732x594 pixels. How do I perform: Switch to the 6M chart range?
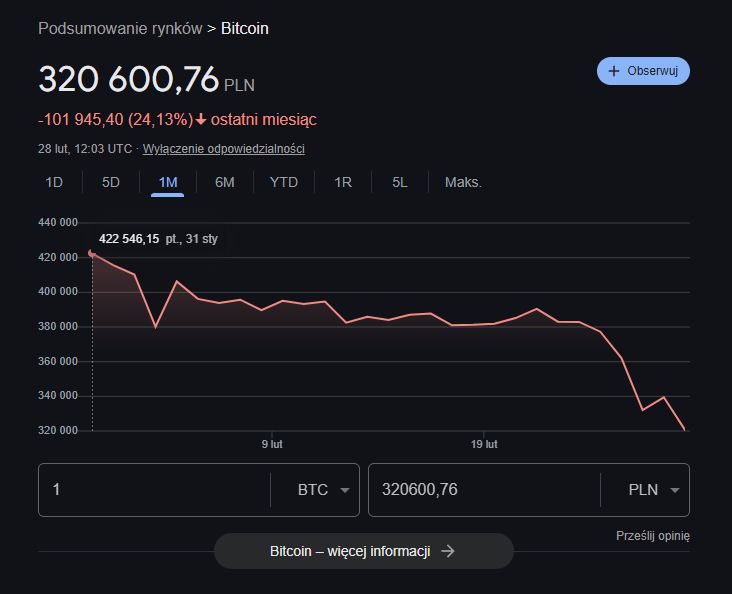pos(225,182)
